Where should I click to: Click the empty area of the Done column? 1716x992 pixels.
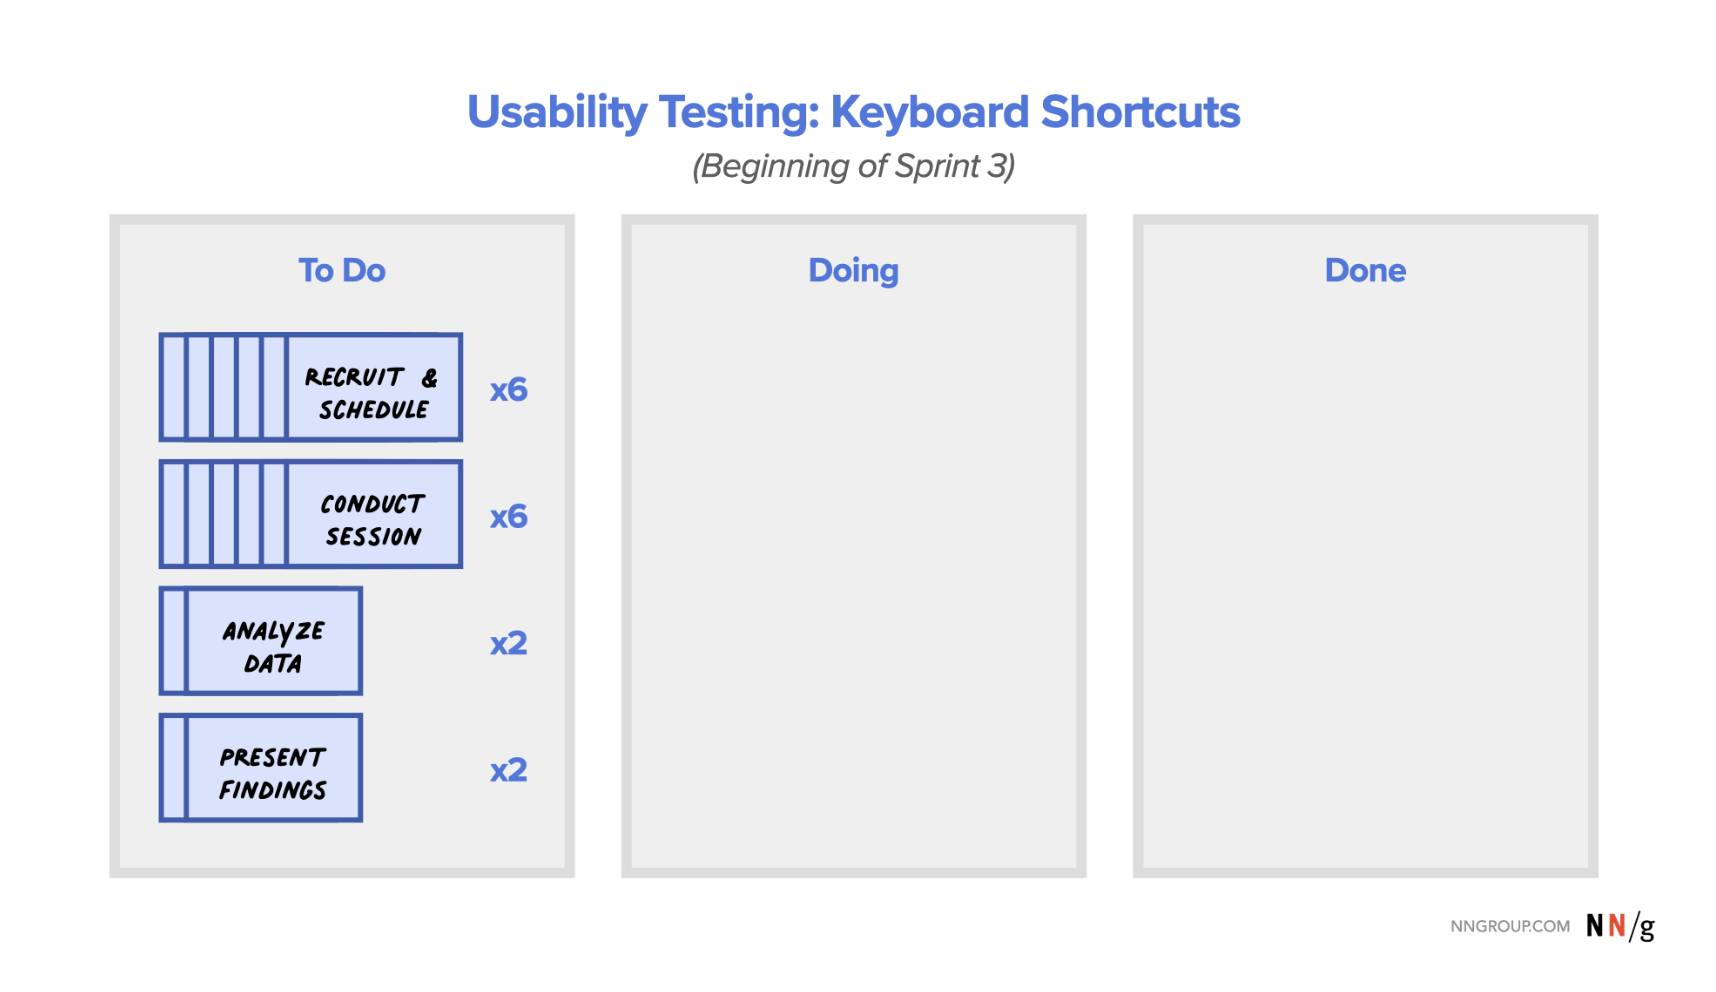tap(1364, 580)
